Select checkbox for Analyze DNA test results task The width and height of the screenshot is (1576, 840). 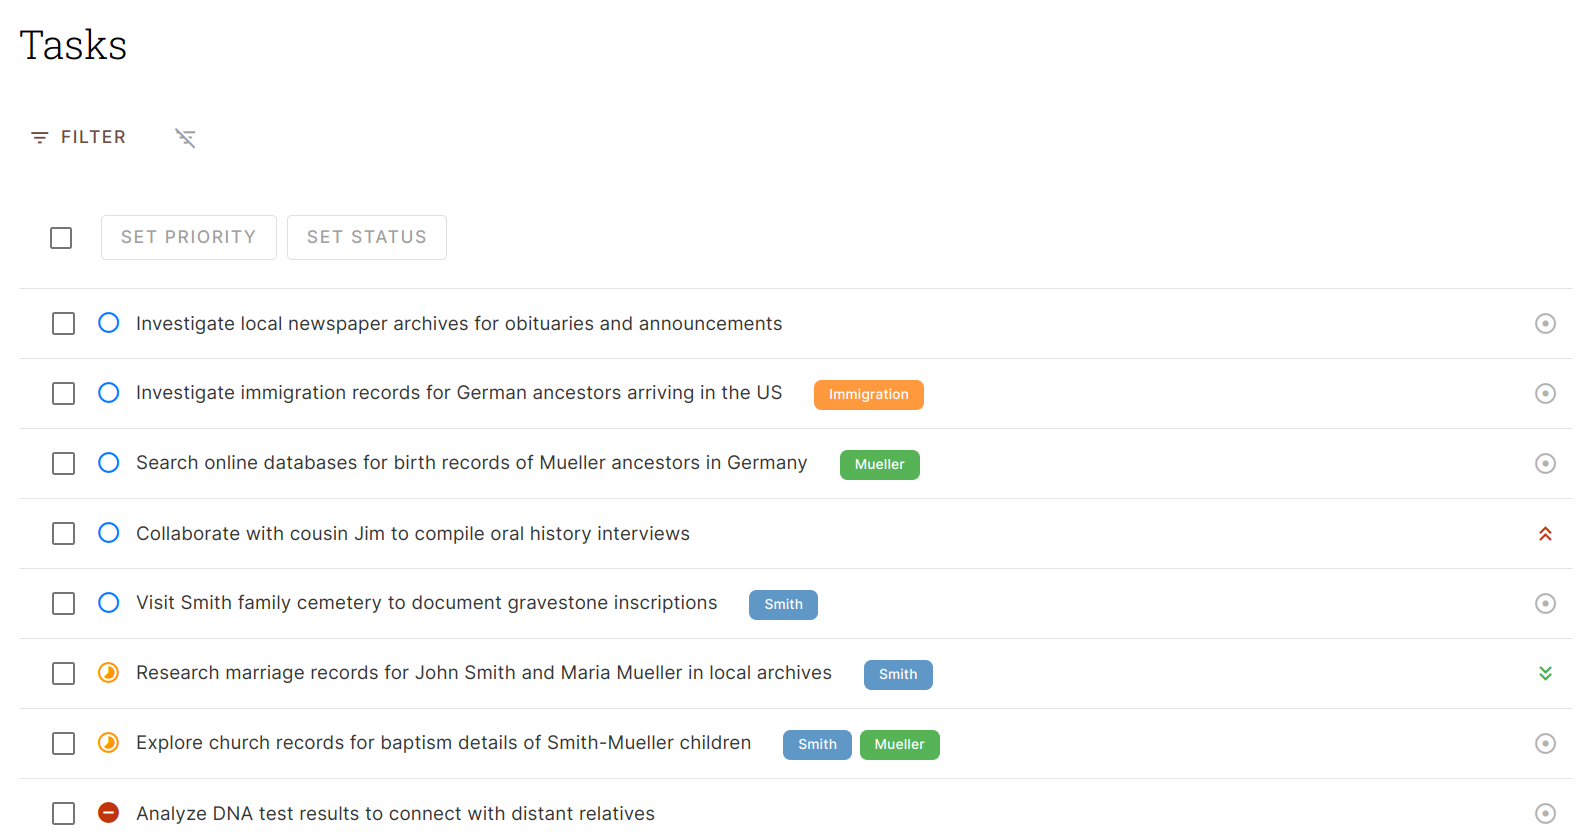(63, 813)
